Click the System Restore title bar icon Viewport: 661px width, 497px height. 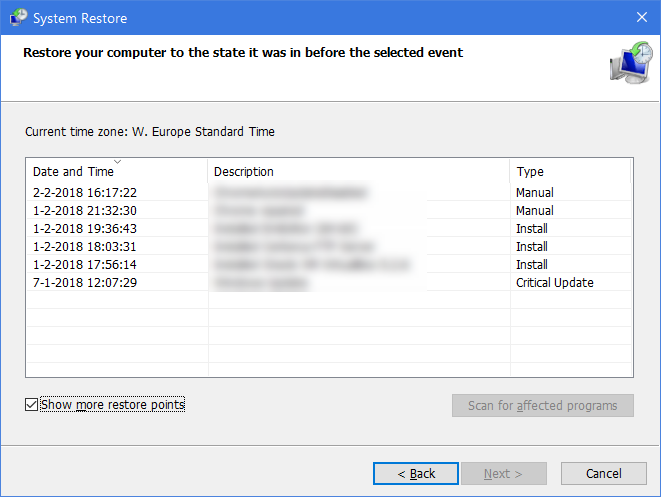[x=19, y=17]
